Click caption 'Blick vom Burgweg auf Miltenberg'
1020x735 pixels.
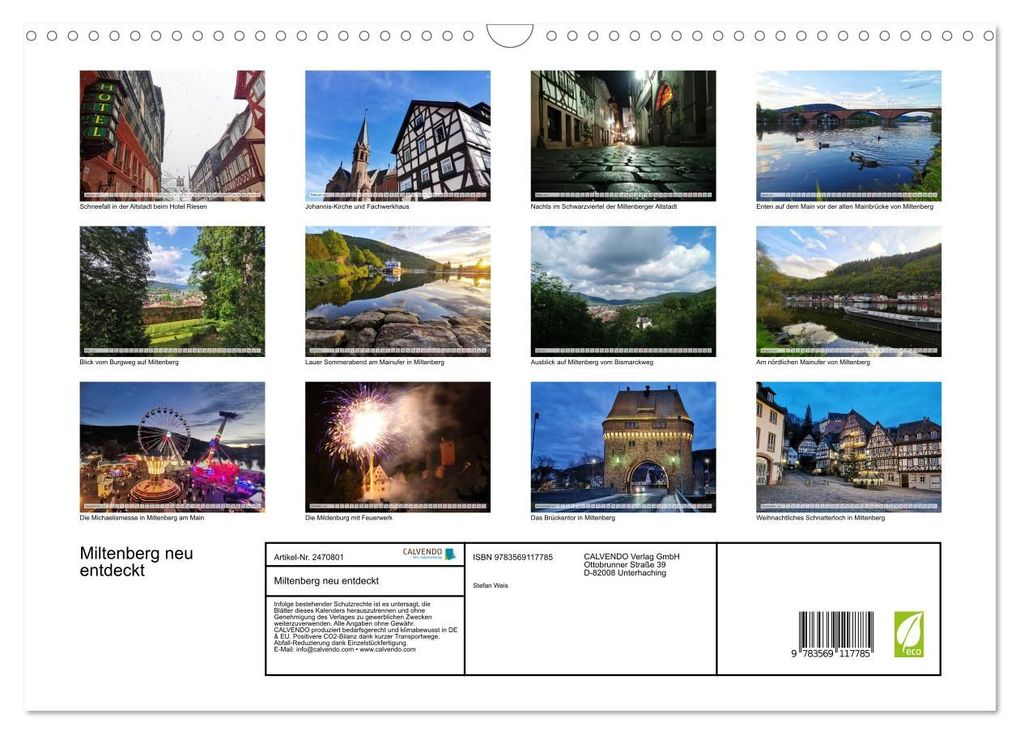129,362
